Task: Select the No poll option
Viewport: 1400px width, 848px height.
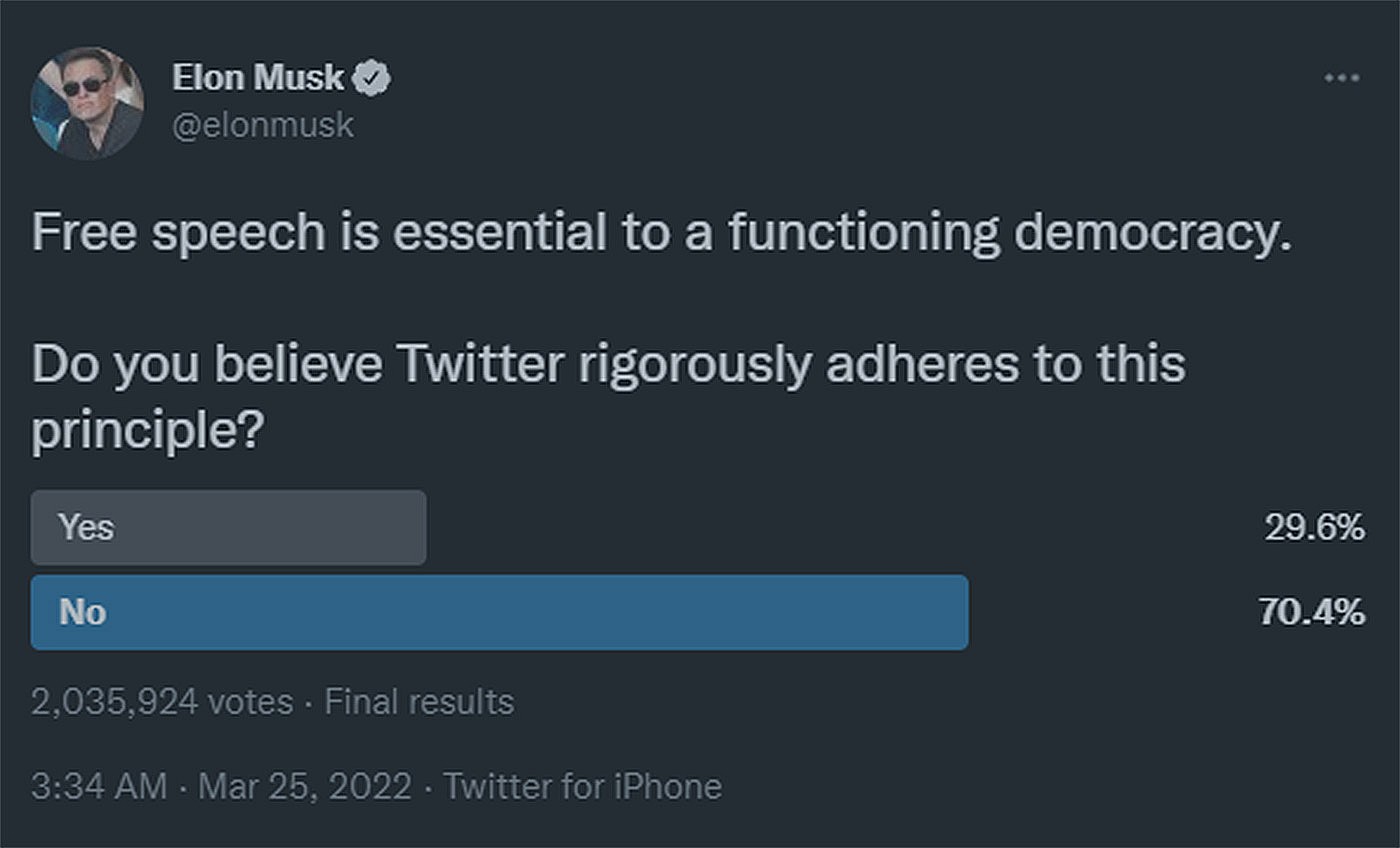Action: [x=499, y=612]
